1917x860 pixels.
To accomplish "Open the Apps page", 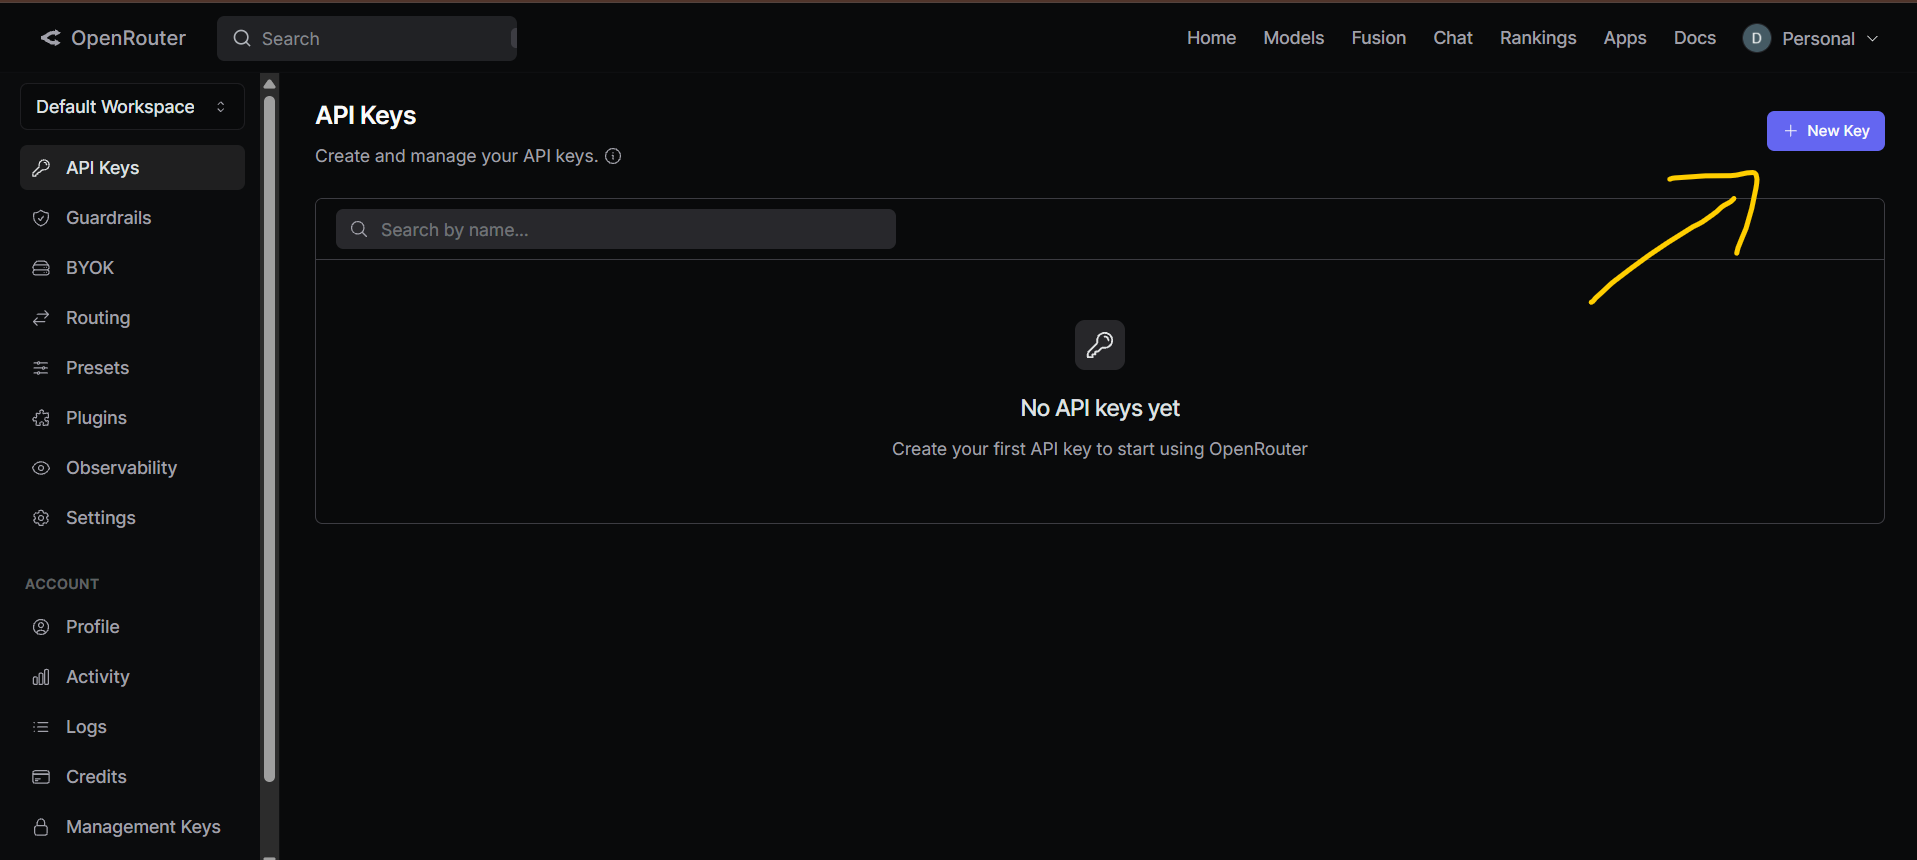I will (1624, 38).
